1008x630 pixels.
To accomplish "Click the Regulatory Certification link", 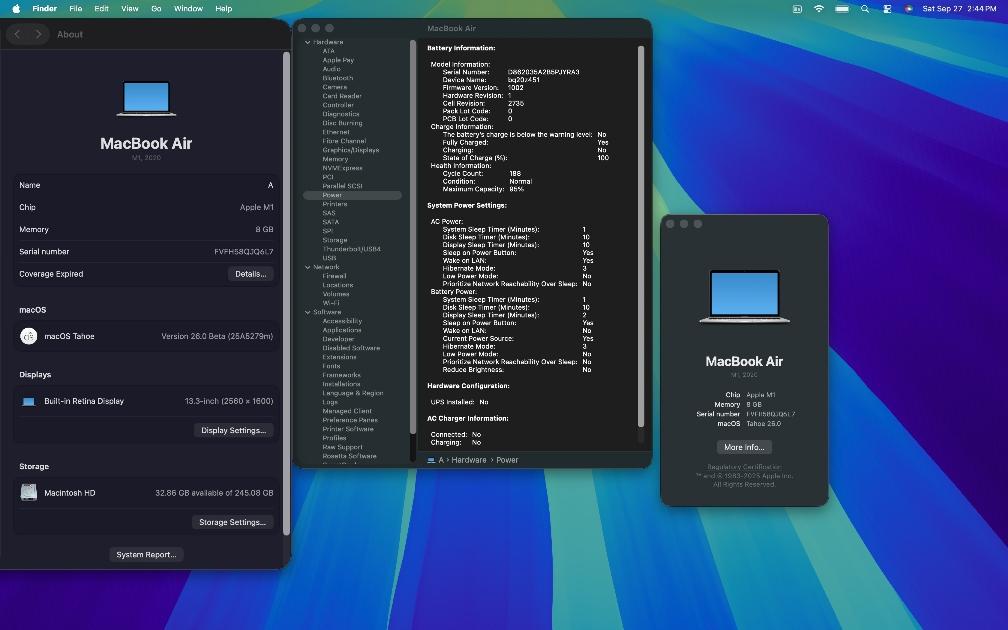I will tap(744, 467).
